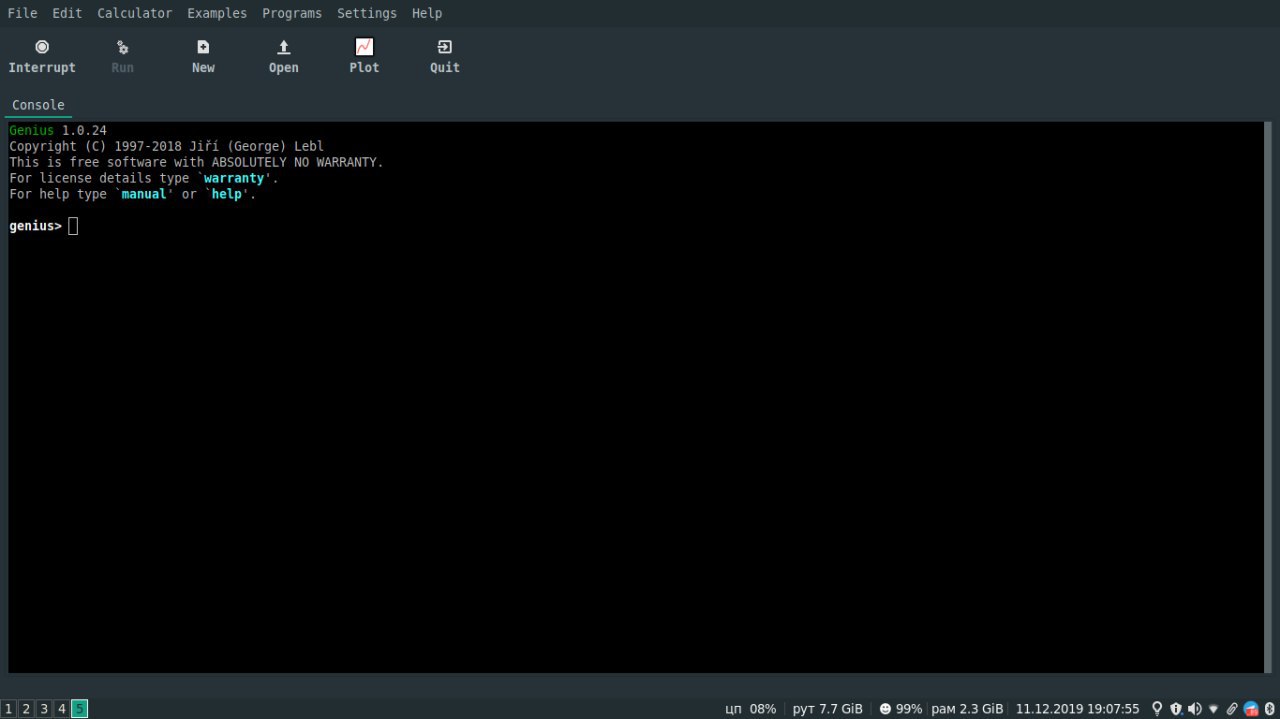1280x719 pixels.
Task: Switch to workspace 4
Action: (61, 709)
